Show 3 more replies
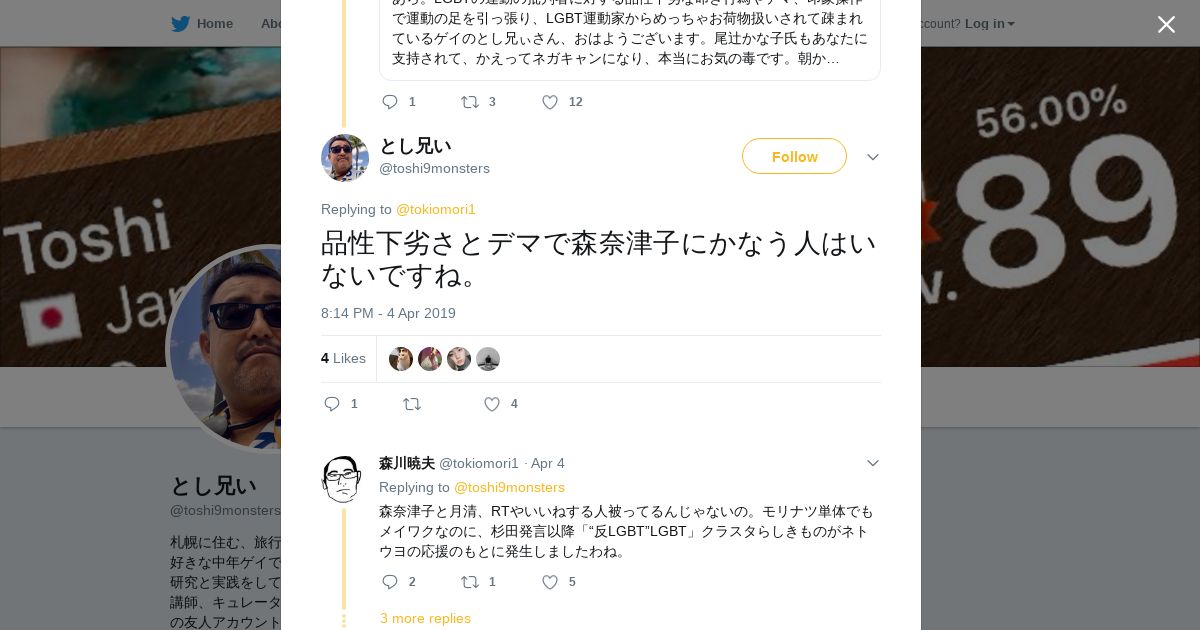This screenshot has height=630, width=1200. point(425,618)
